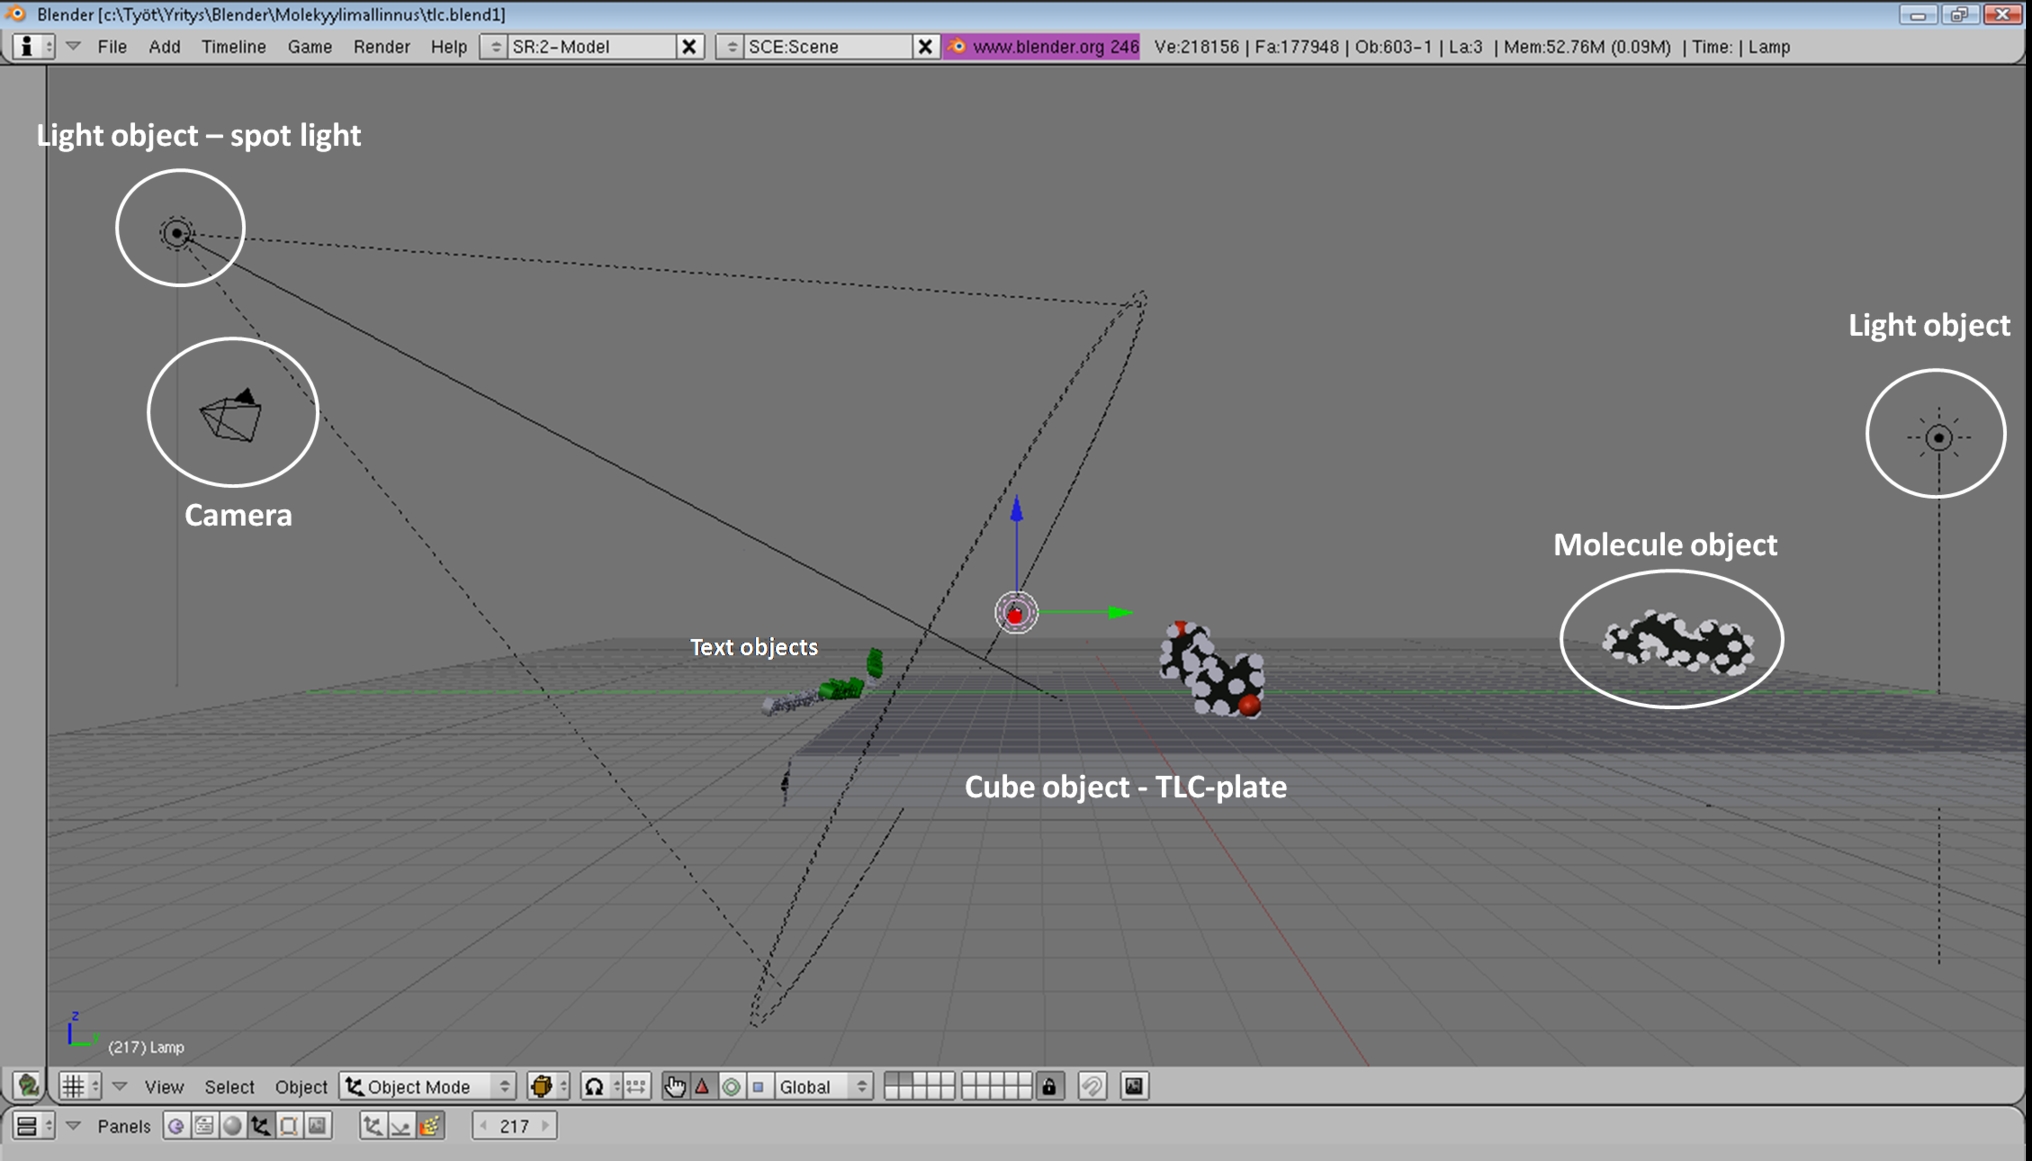This screenshot has width=2032, height=1161.
Task: Select Object buttons sub-context icon
Action: [x=373, y=1126]
